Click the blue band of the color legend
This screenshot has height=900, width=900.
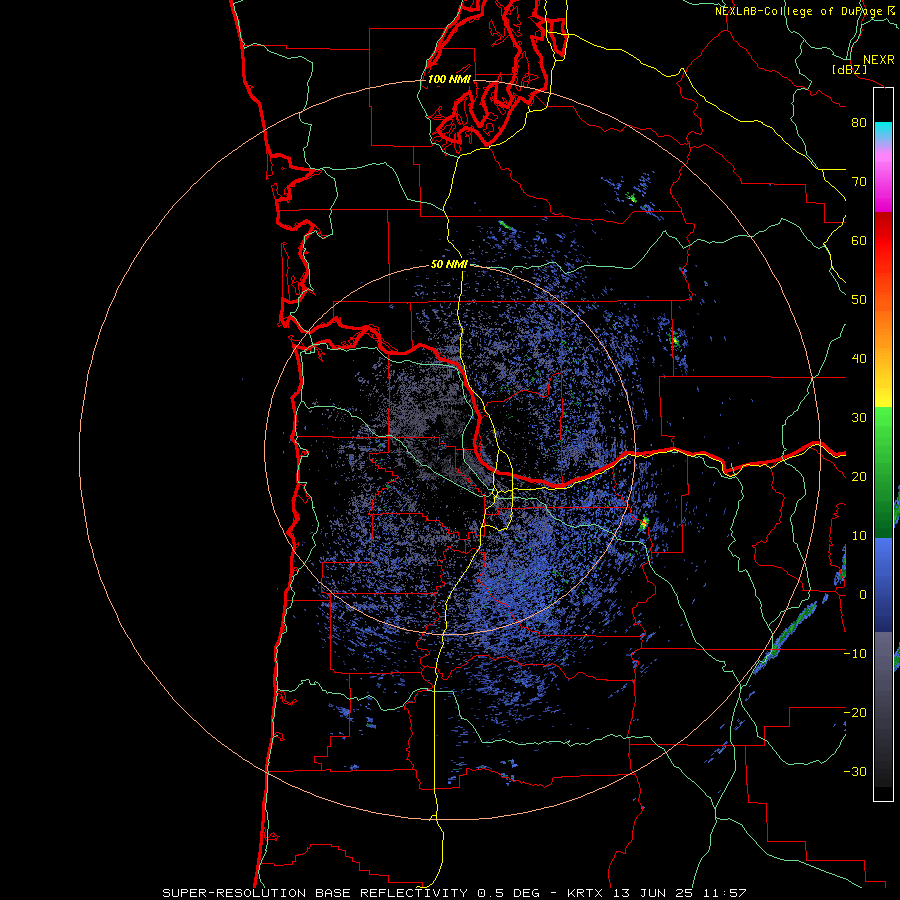pyautogui.click(x=883, y=585)
